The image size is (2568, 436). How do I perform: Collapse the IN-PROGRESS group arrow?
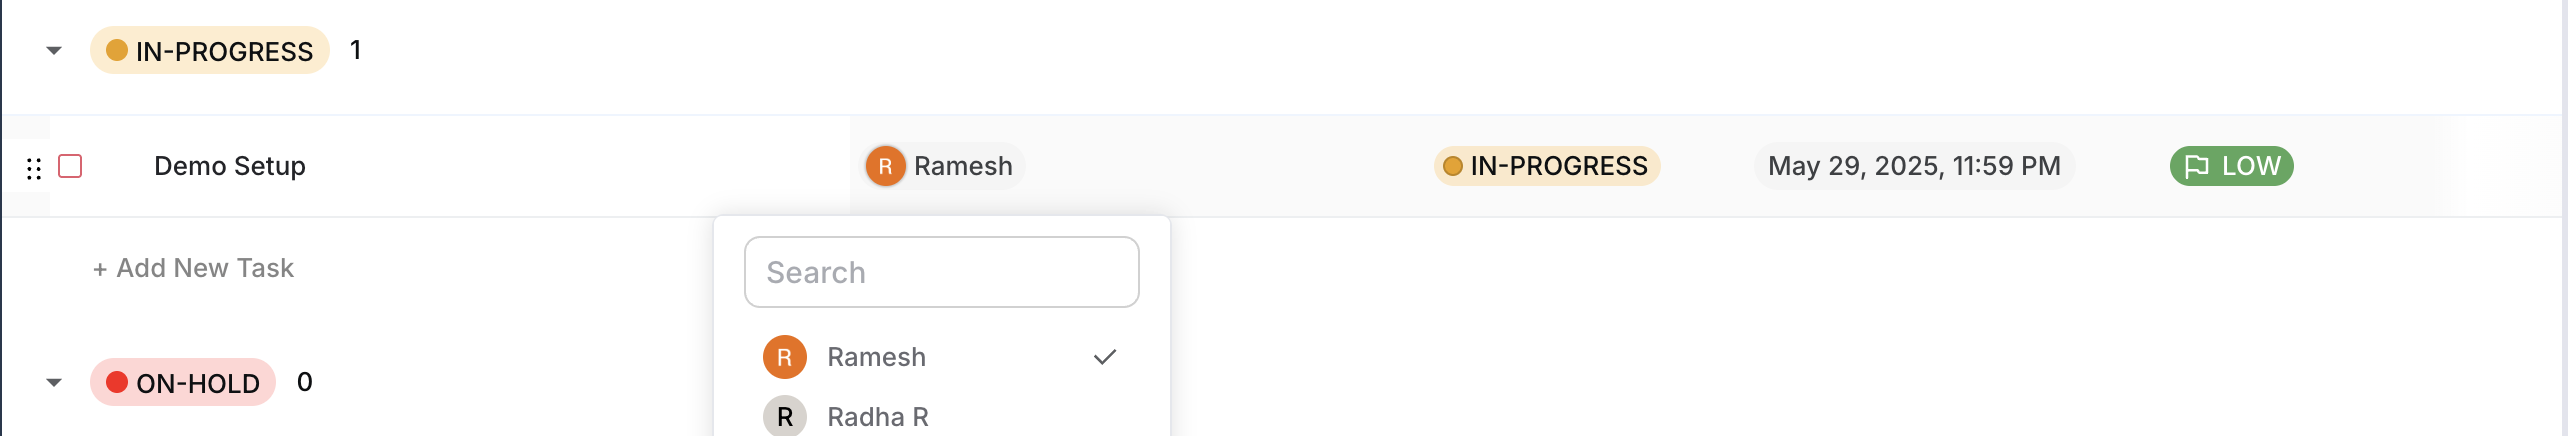coord(54,50)
